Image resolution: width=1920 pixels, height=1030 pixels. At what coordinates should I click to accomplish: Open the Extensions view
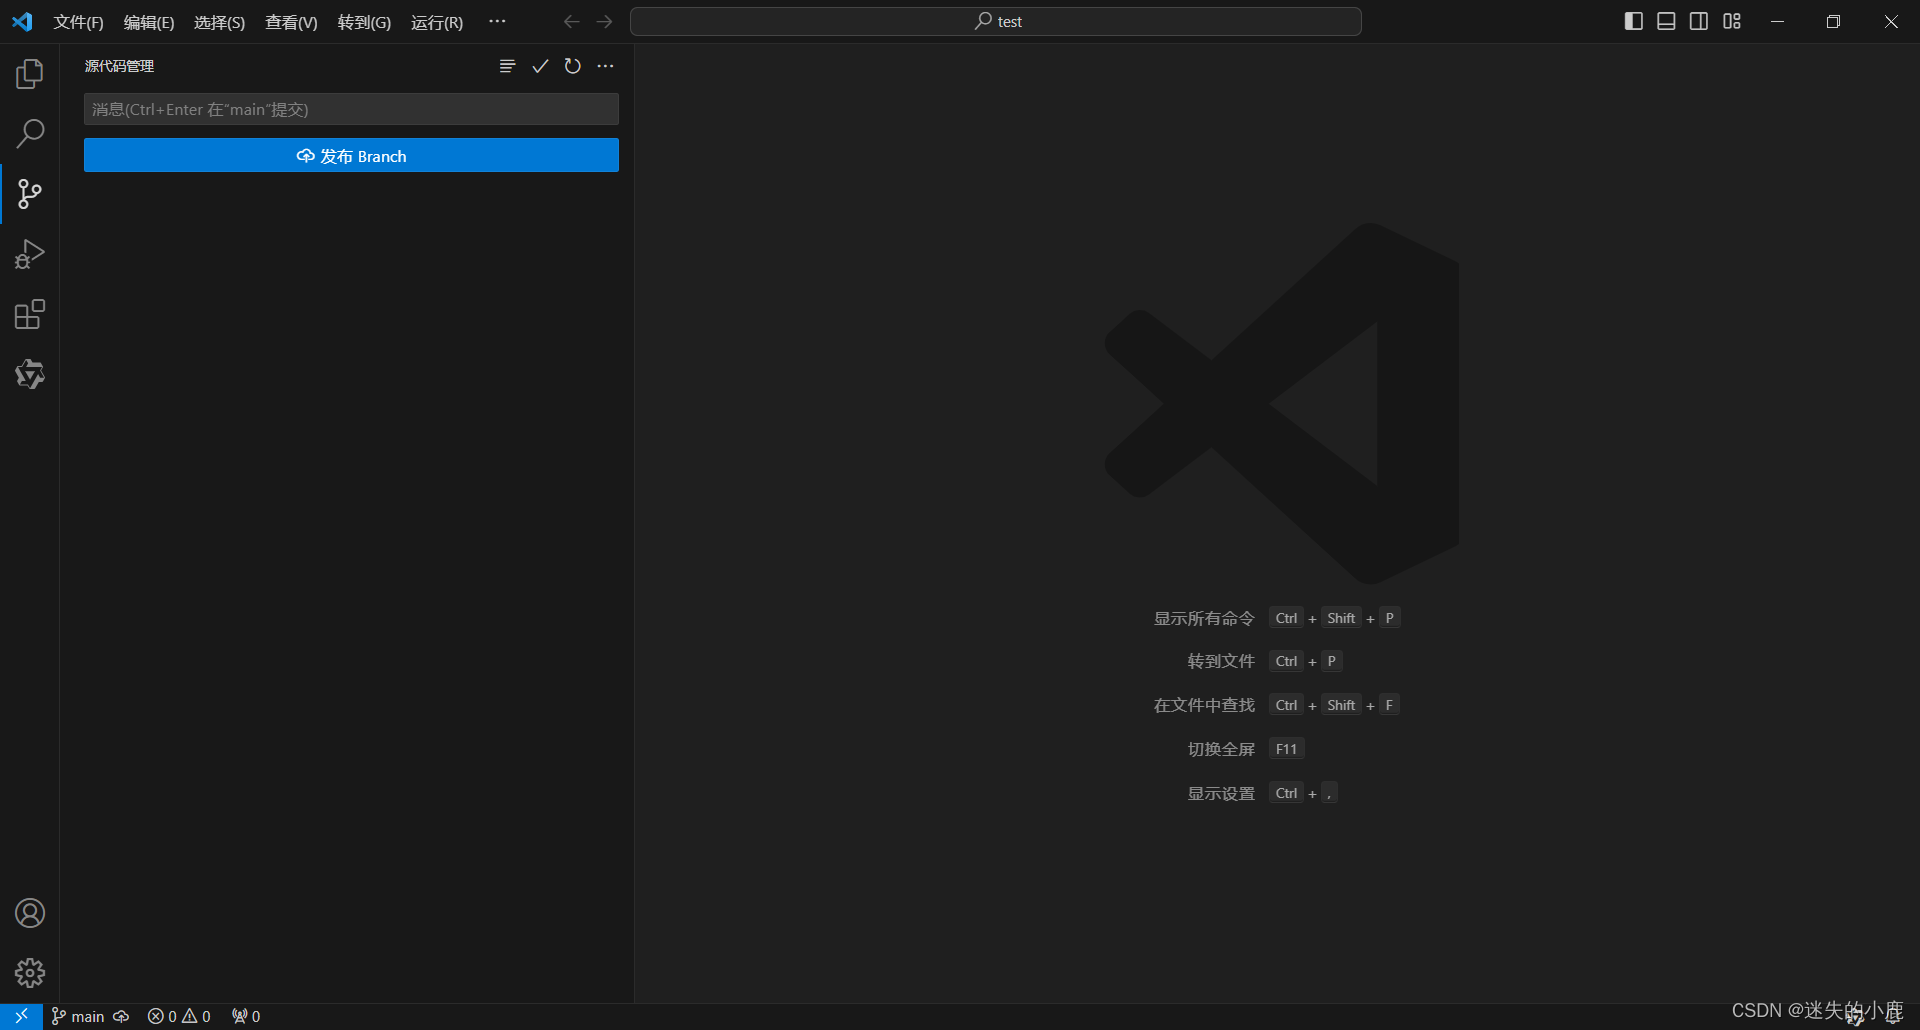coord(30,314)
